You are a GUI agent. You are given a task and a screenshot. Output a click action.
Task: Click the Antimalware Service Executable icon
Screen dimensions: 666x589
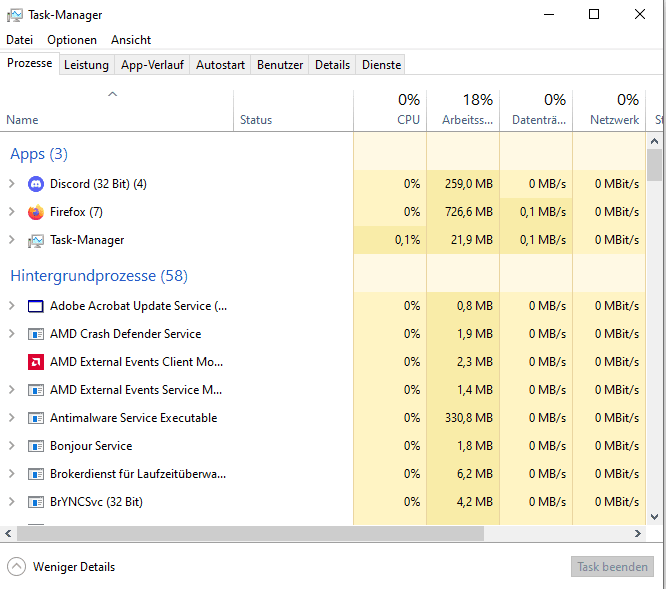pos(36,418)
